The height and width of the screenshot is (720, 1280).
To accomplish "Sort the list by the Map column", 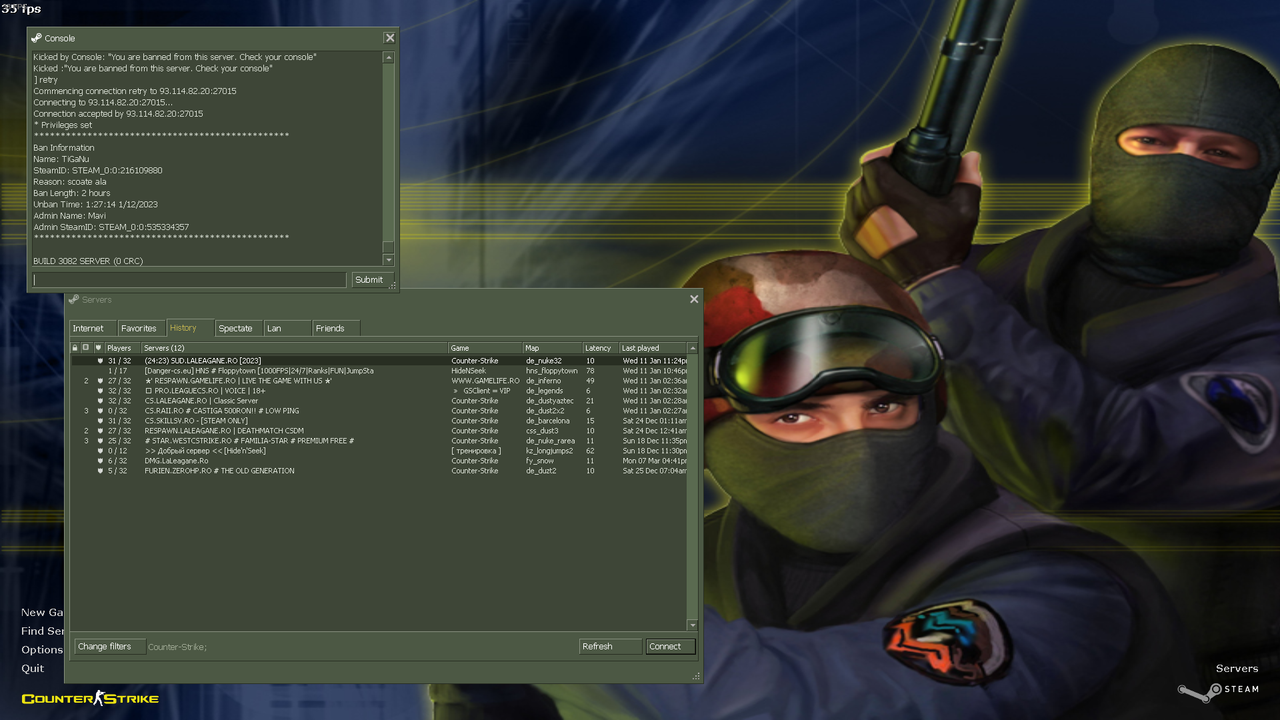I will [x=552, y=348].
